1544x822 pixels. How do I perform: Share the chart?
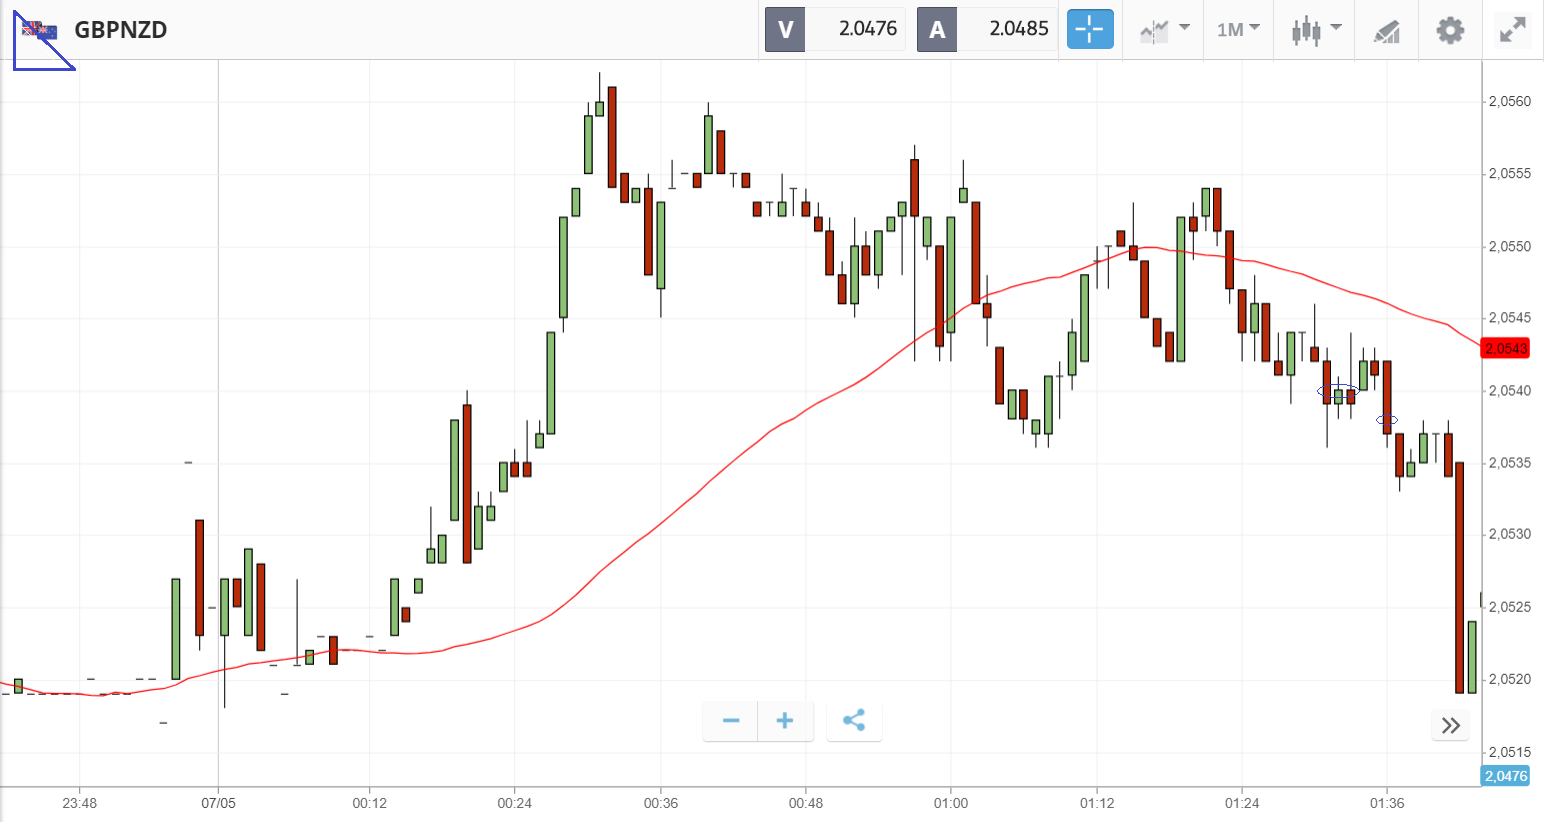854,721
